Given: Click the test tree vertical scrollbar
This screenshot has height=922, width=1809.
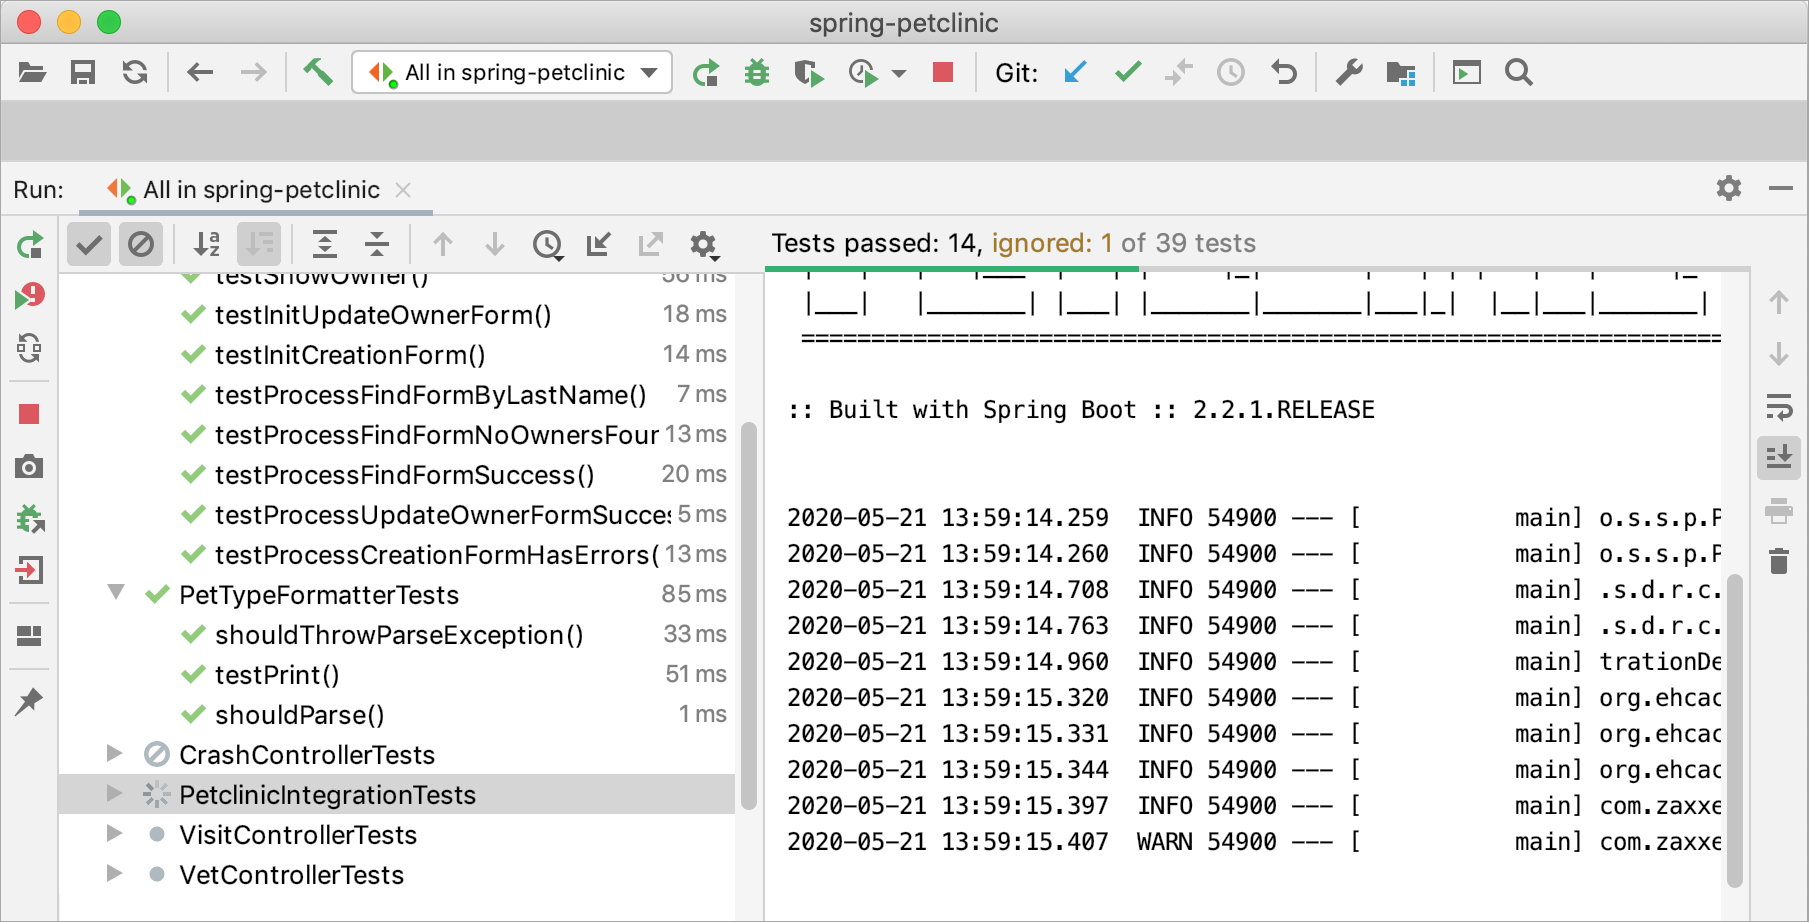Looking at the screenshot, I should click(x=748, y=616).
